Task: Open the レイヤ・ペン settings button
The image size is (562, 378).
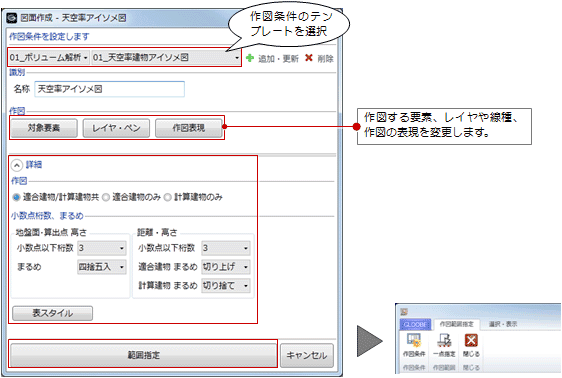Action: point(116,128)
